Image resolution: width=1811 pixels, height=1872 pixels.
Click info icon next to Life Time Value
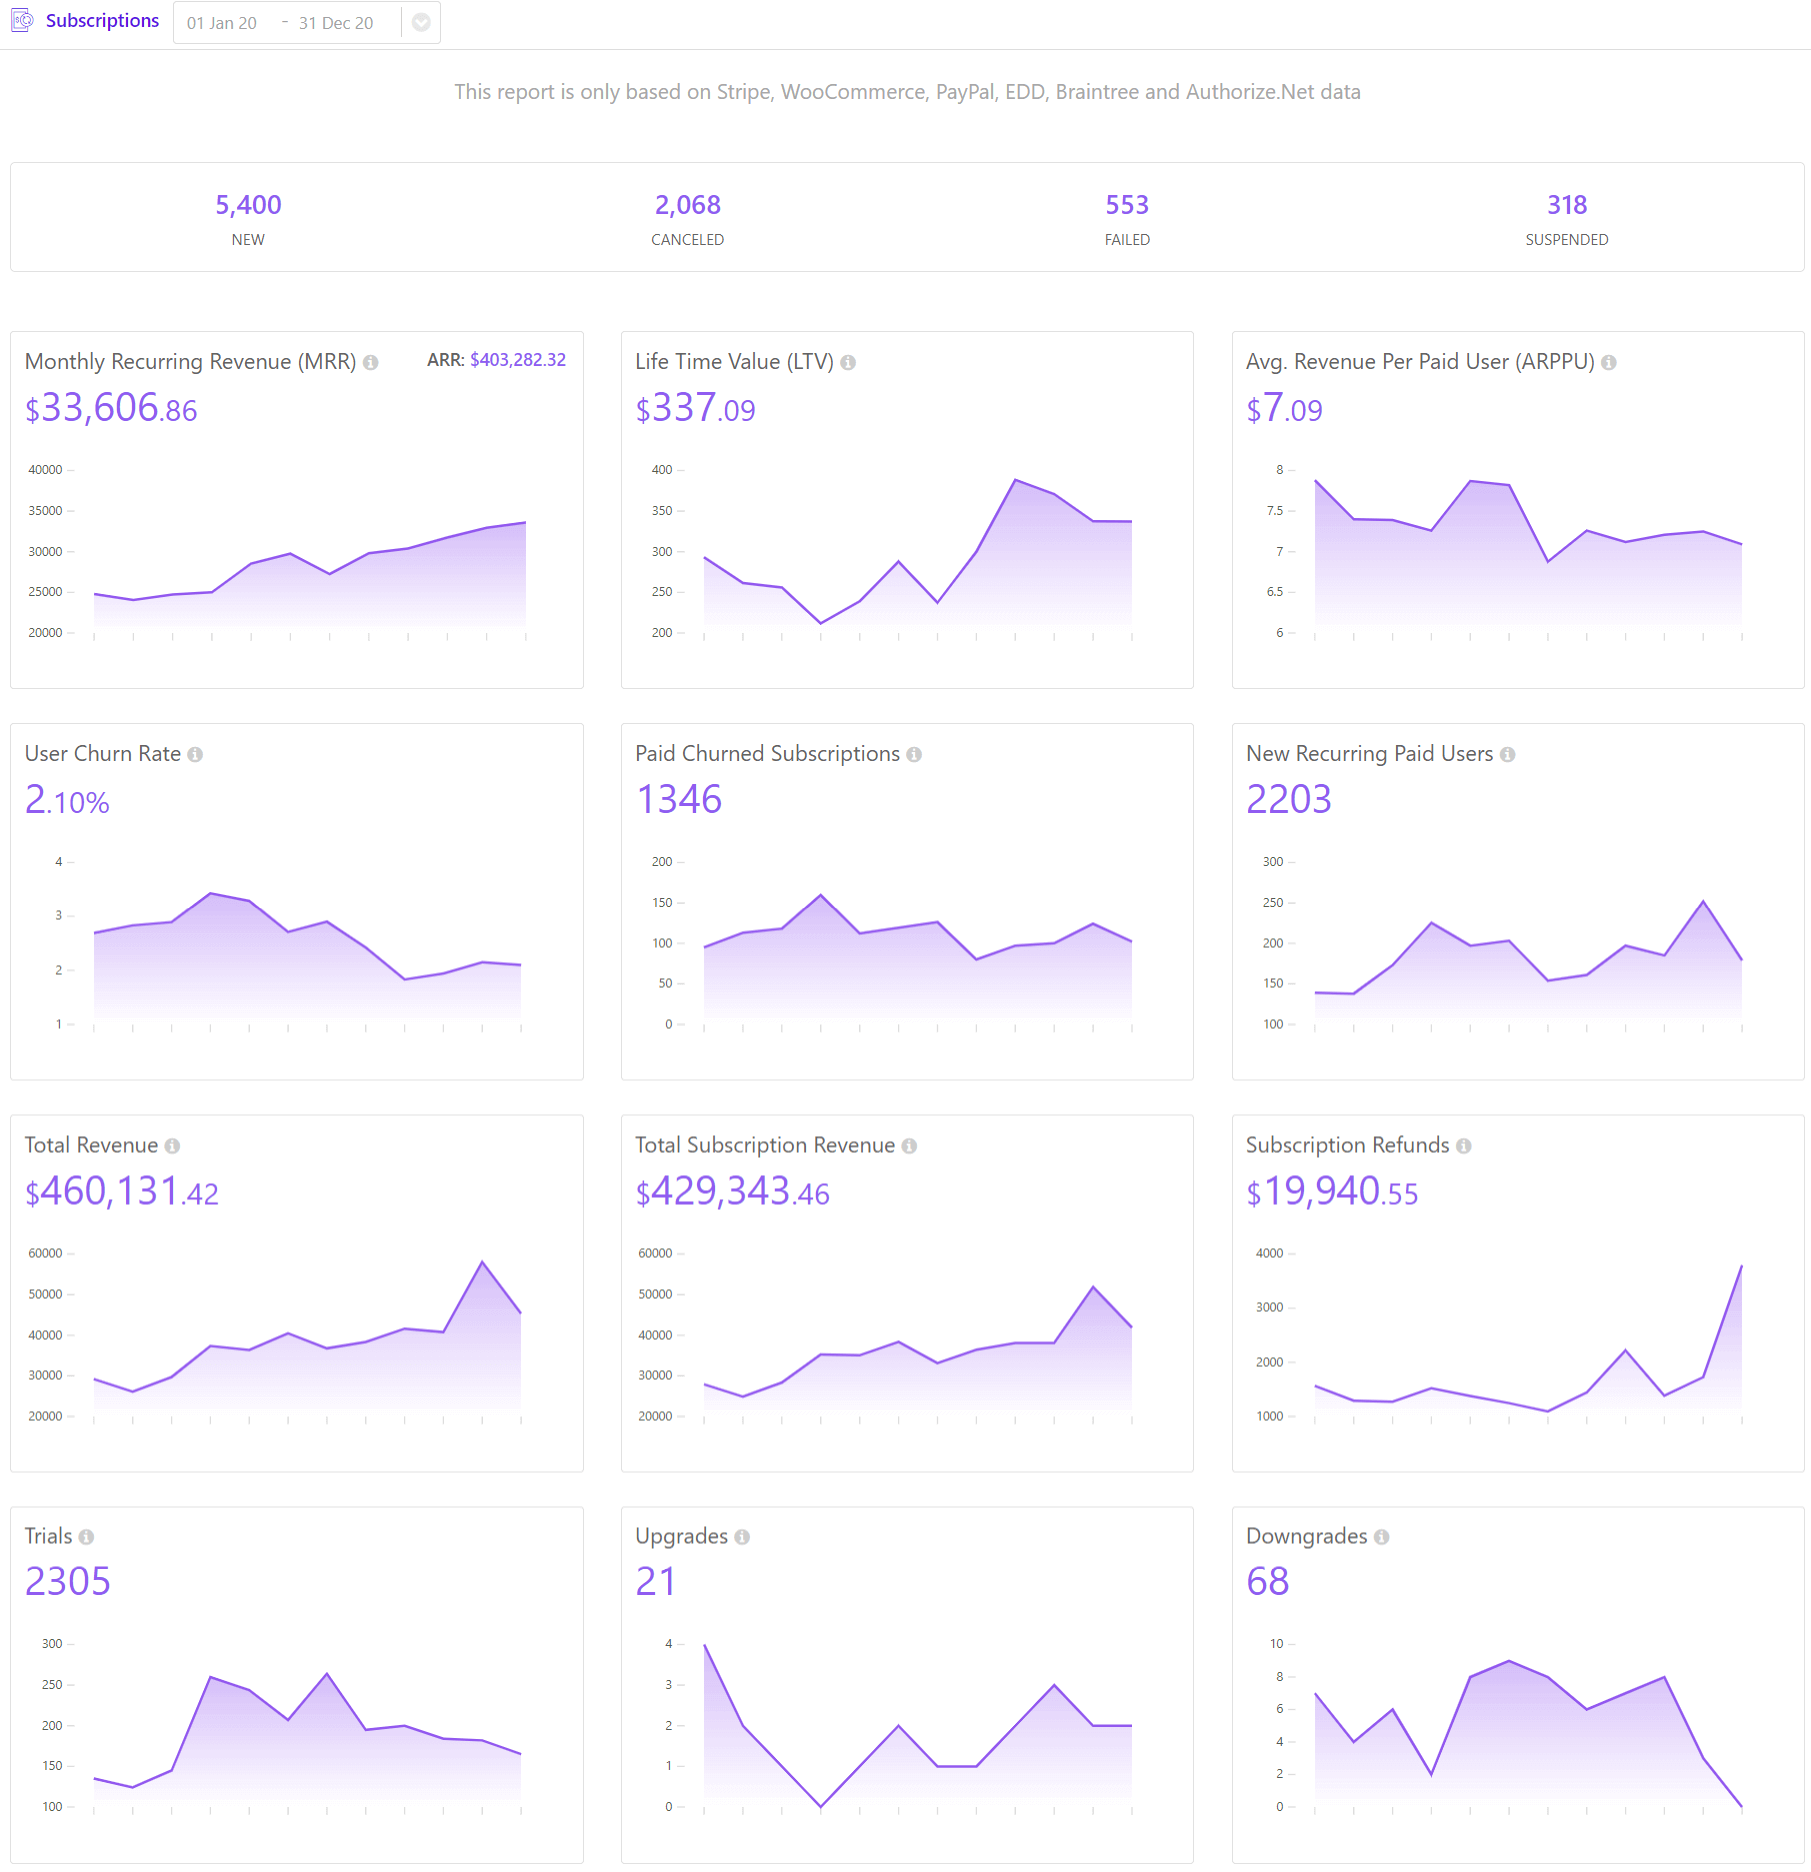848,362
